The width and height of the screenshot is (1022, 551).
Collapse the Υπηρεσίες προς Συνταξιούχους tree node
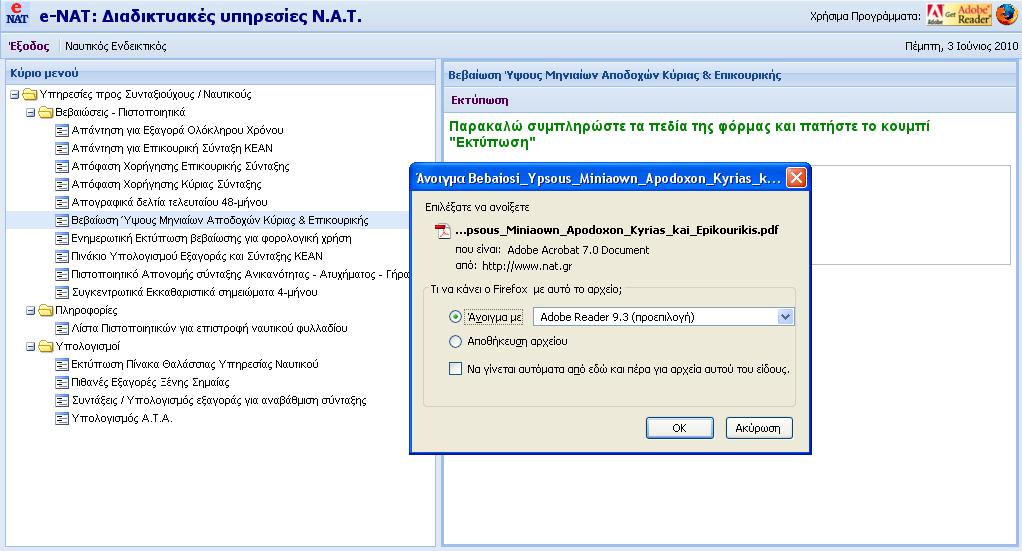coord(14,95)
